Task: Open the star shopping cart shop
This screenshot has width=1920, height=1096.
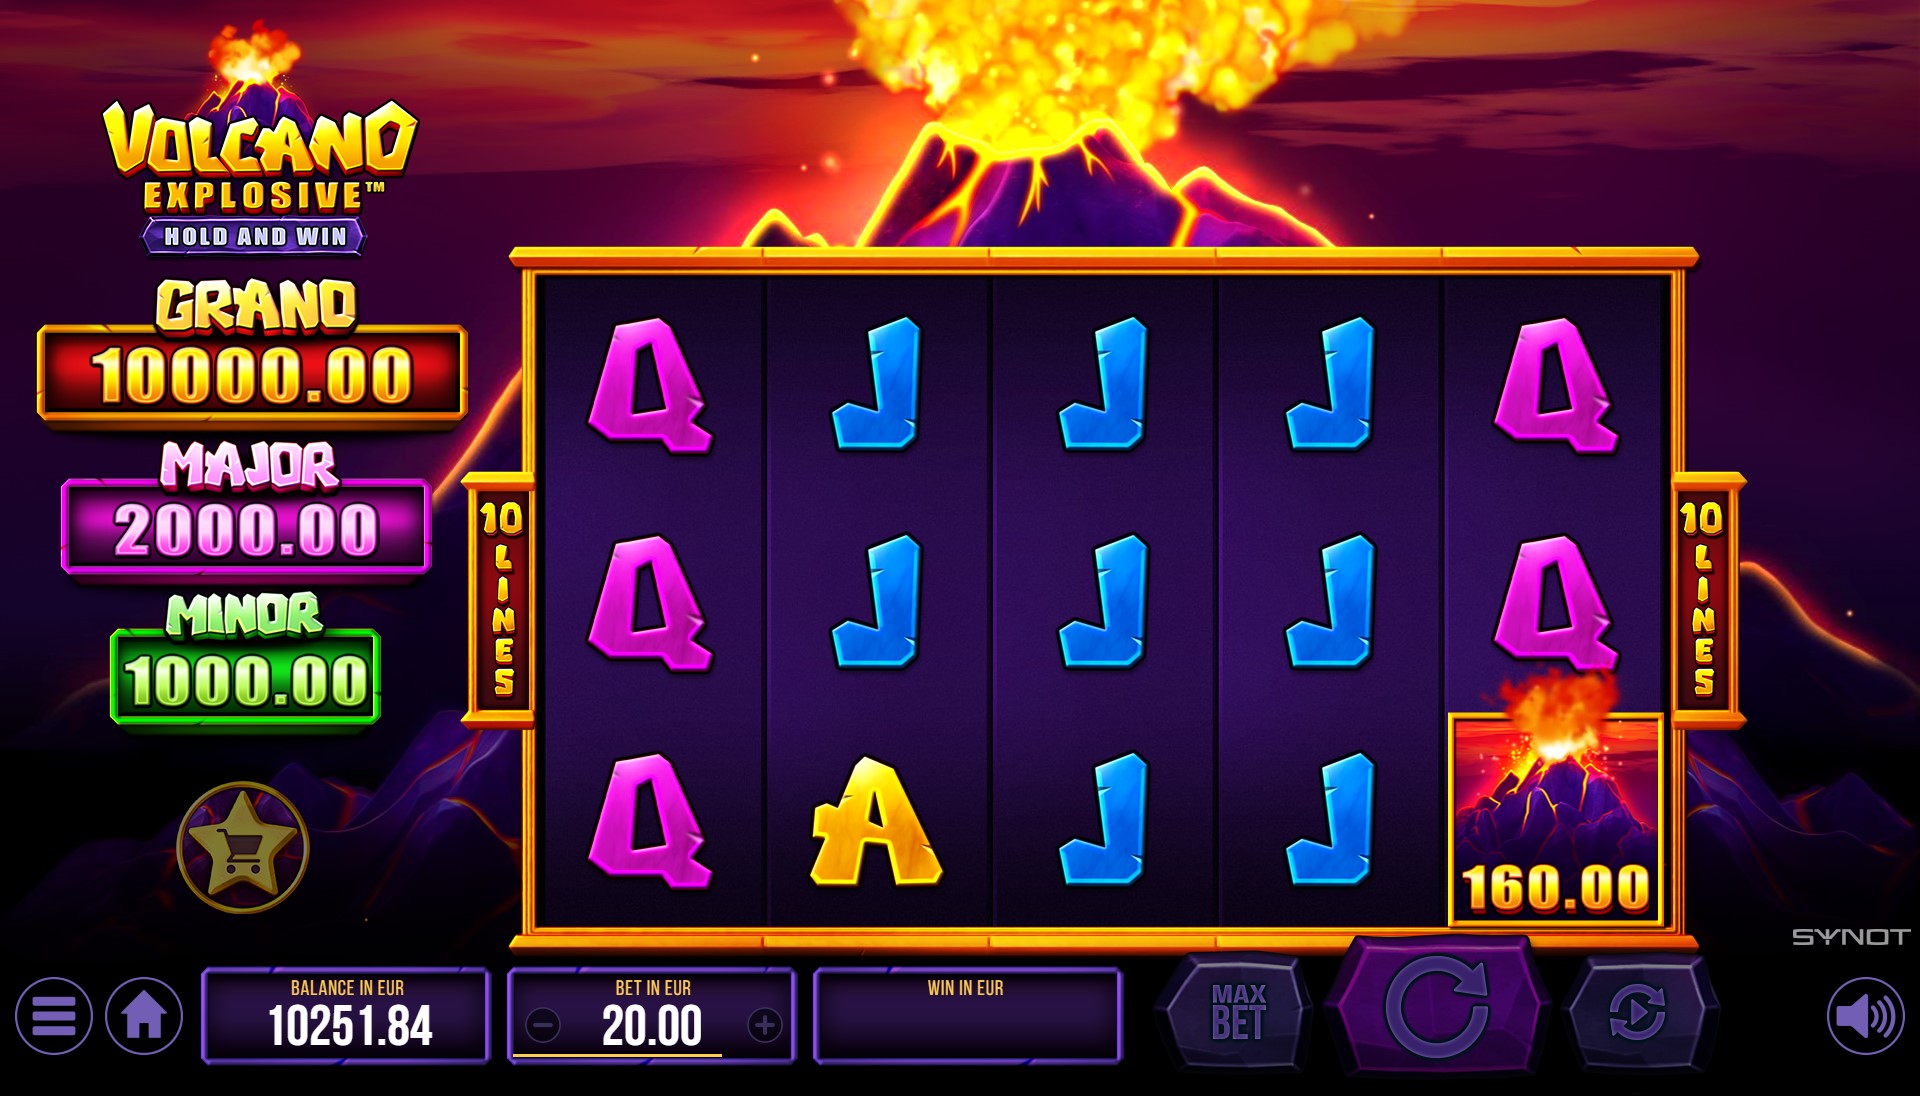Action: coord(243,847)
